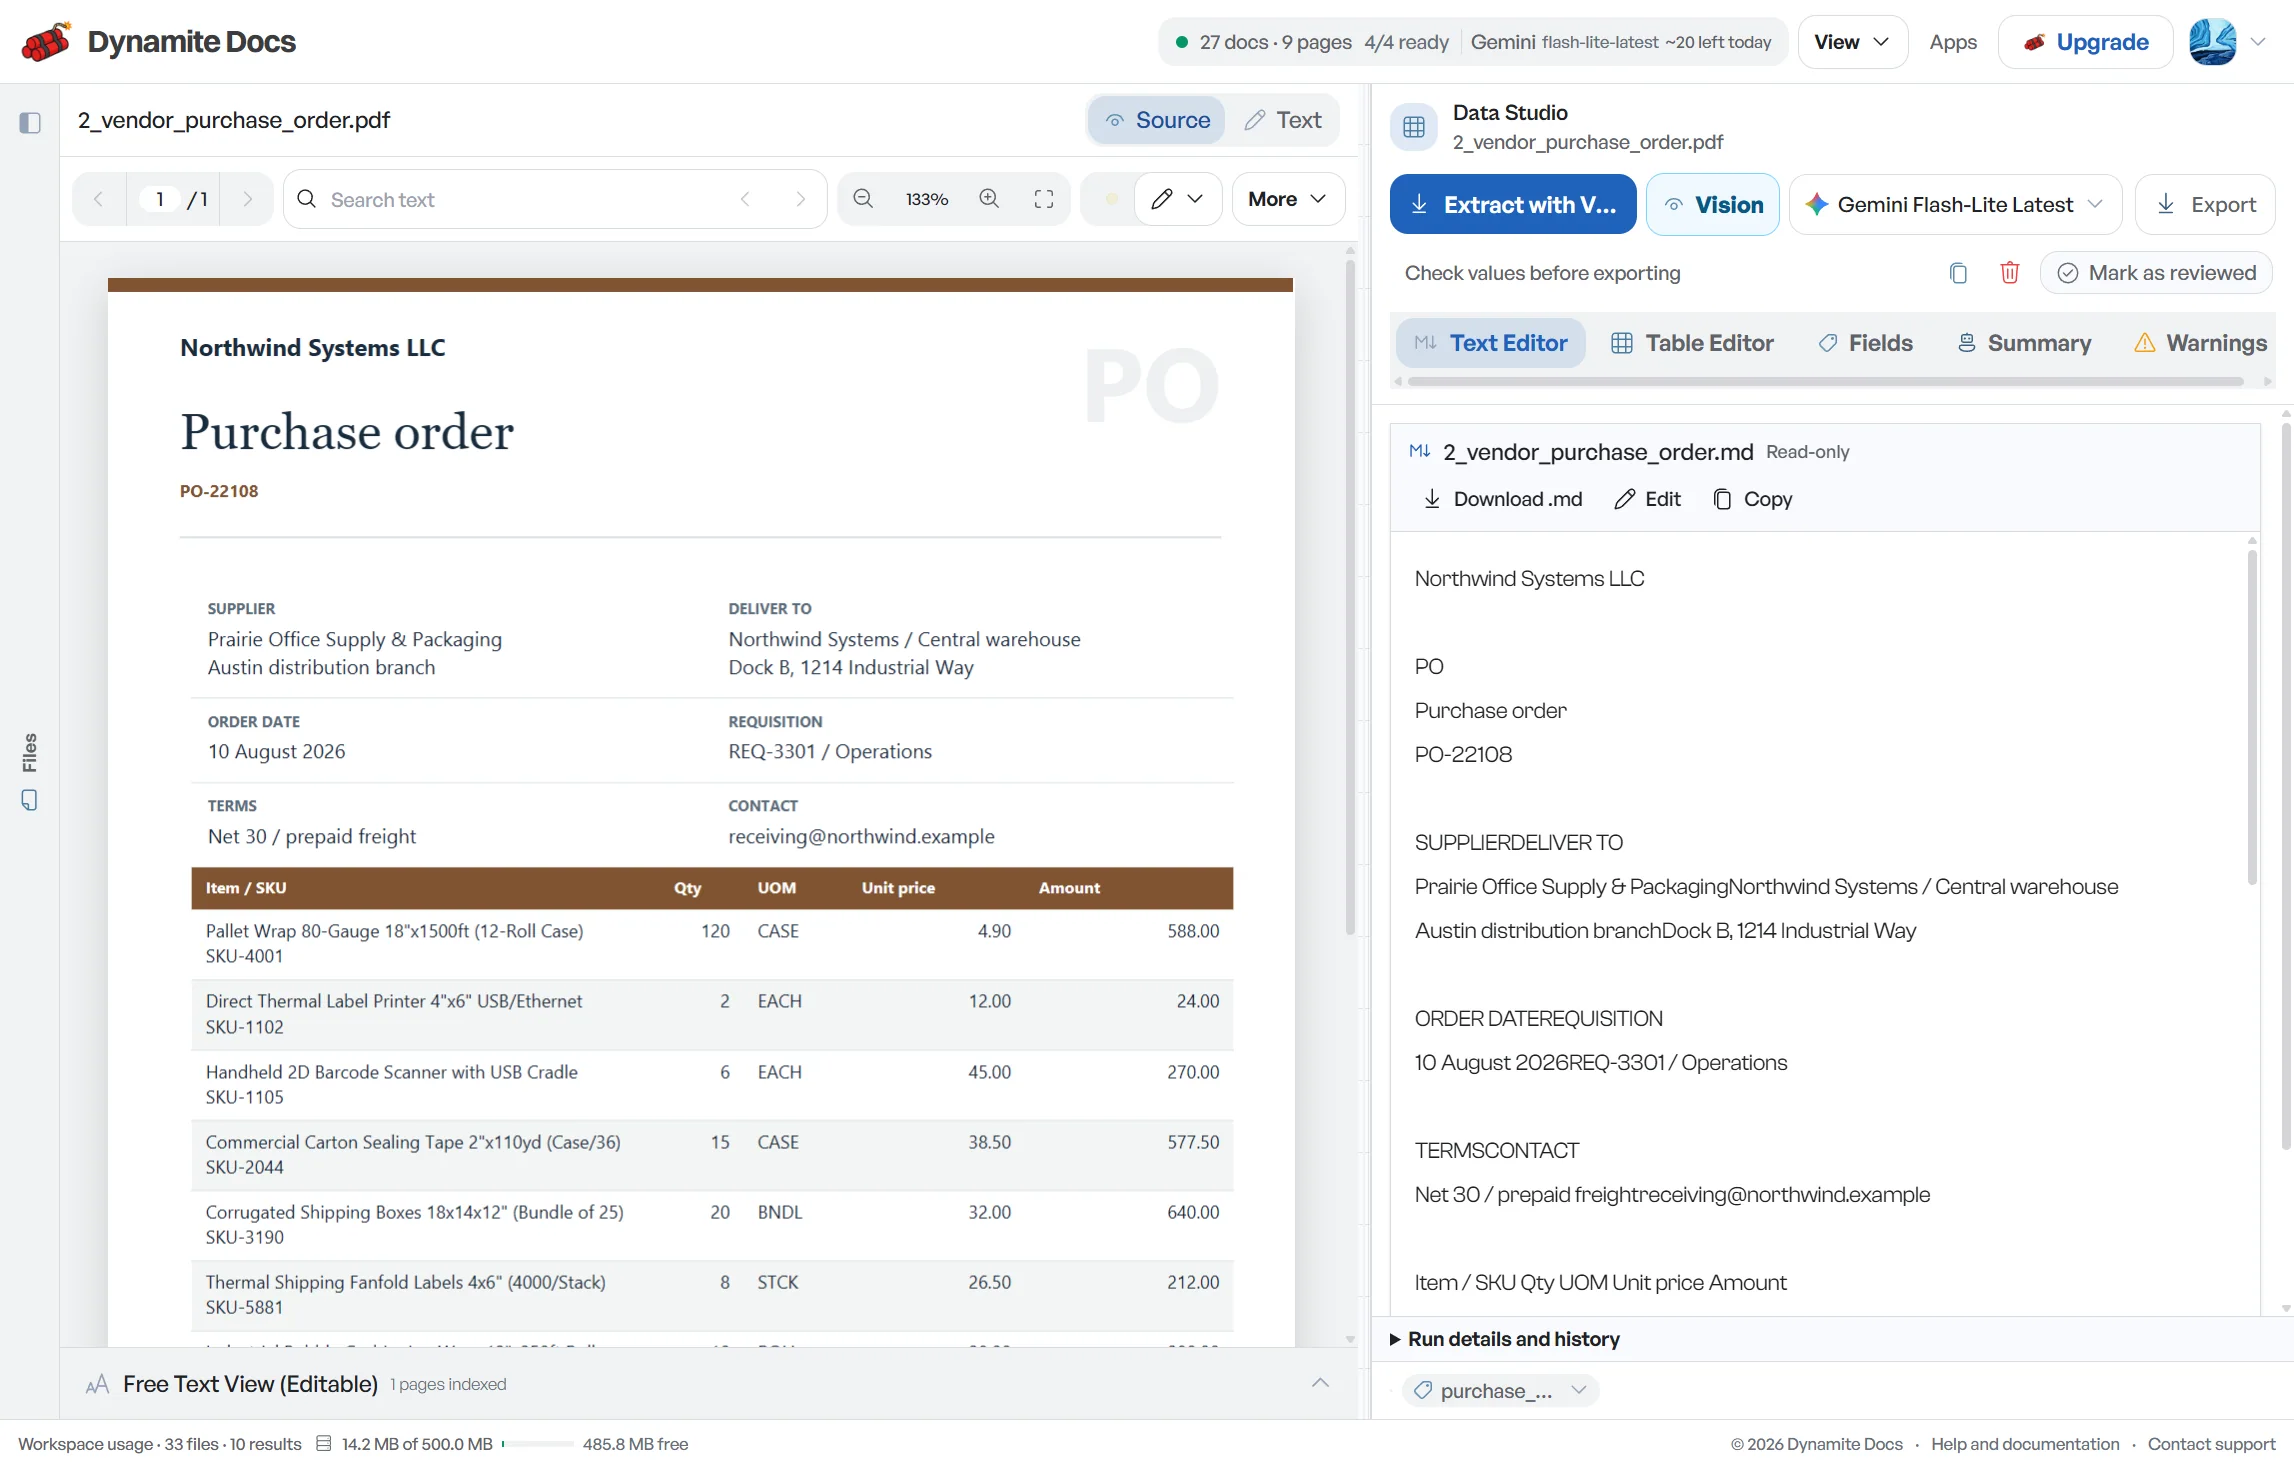Screen dimensions: 2294x1467
Task: Open Help and documentation link
Action: (2025, 1444)
